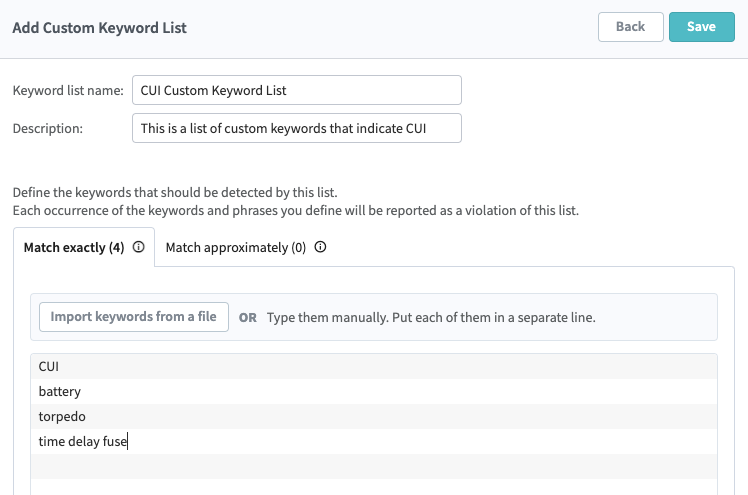
Task: Click the empty line below time delay fuse
Action: (373, 466)
